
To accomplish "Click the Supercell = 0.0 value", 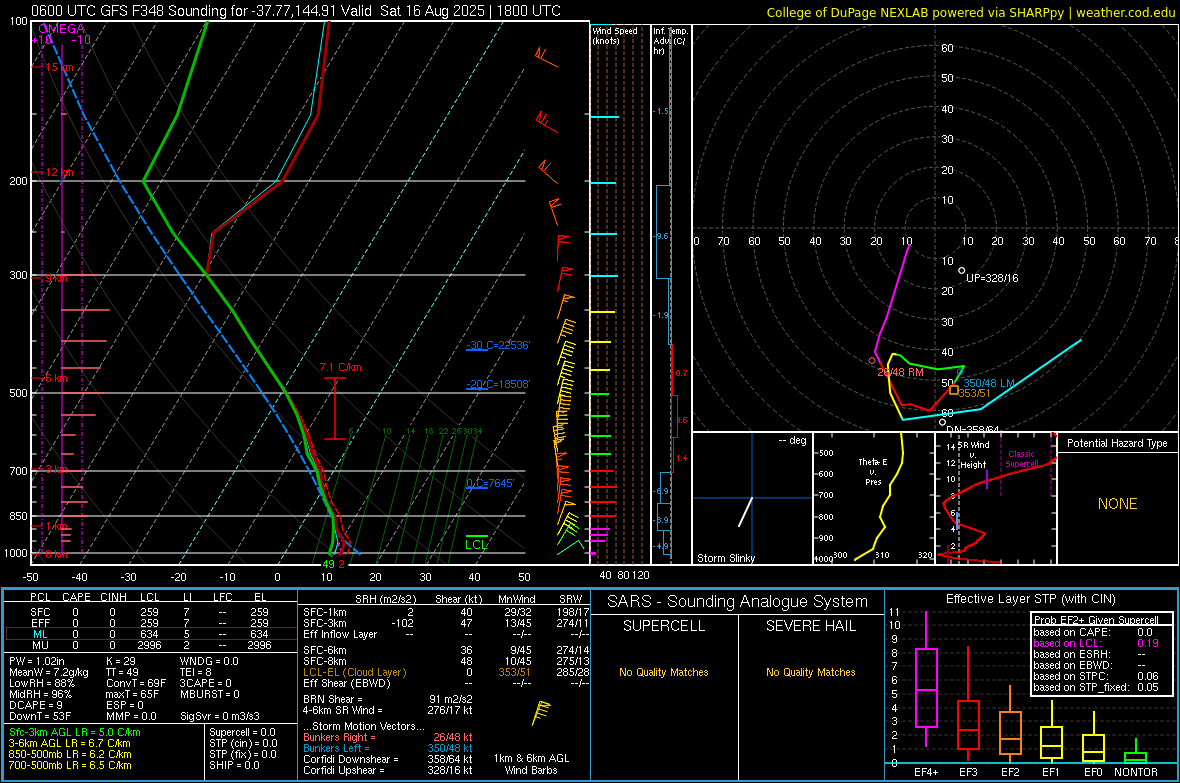I will tap(242, 732).
